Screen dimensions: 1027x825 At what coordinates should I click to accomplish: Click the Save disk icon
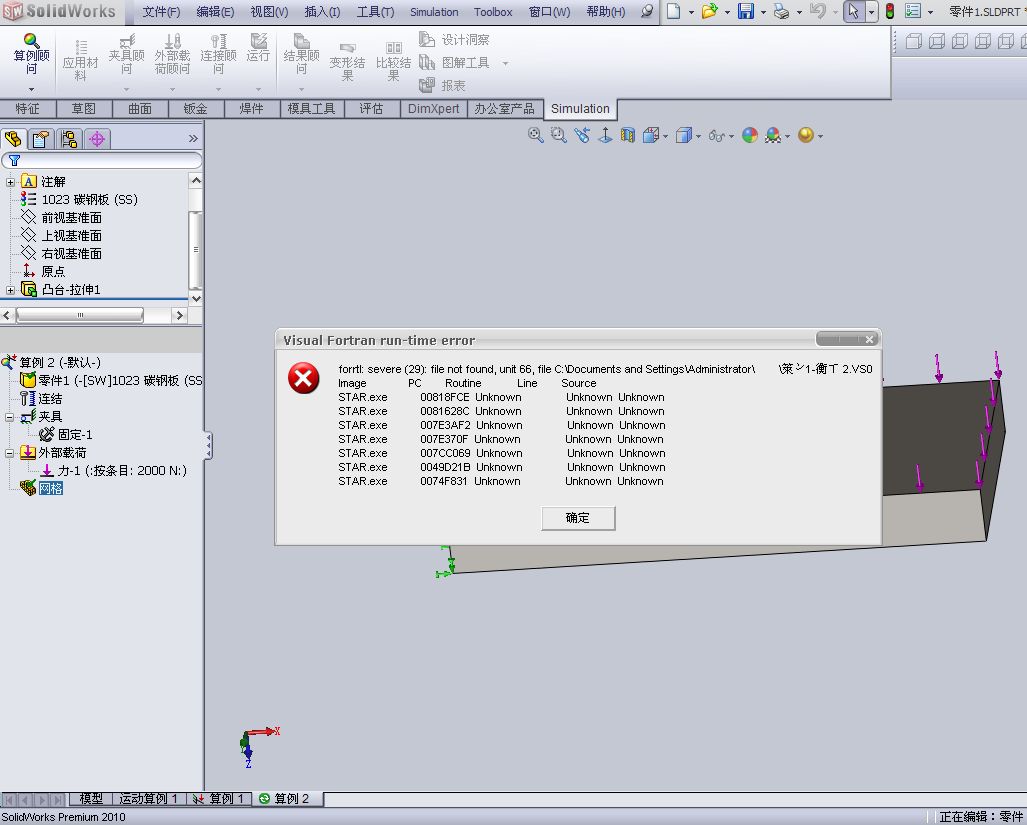click(745, 11)
